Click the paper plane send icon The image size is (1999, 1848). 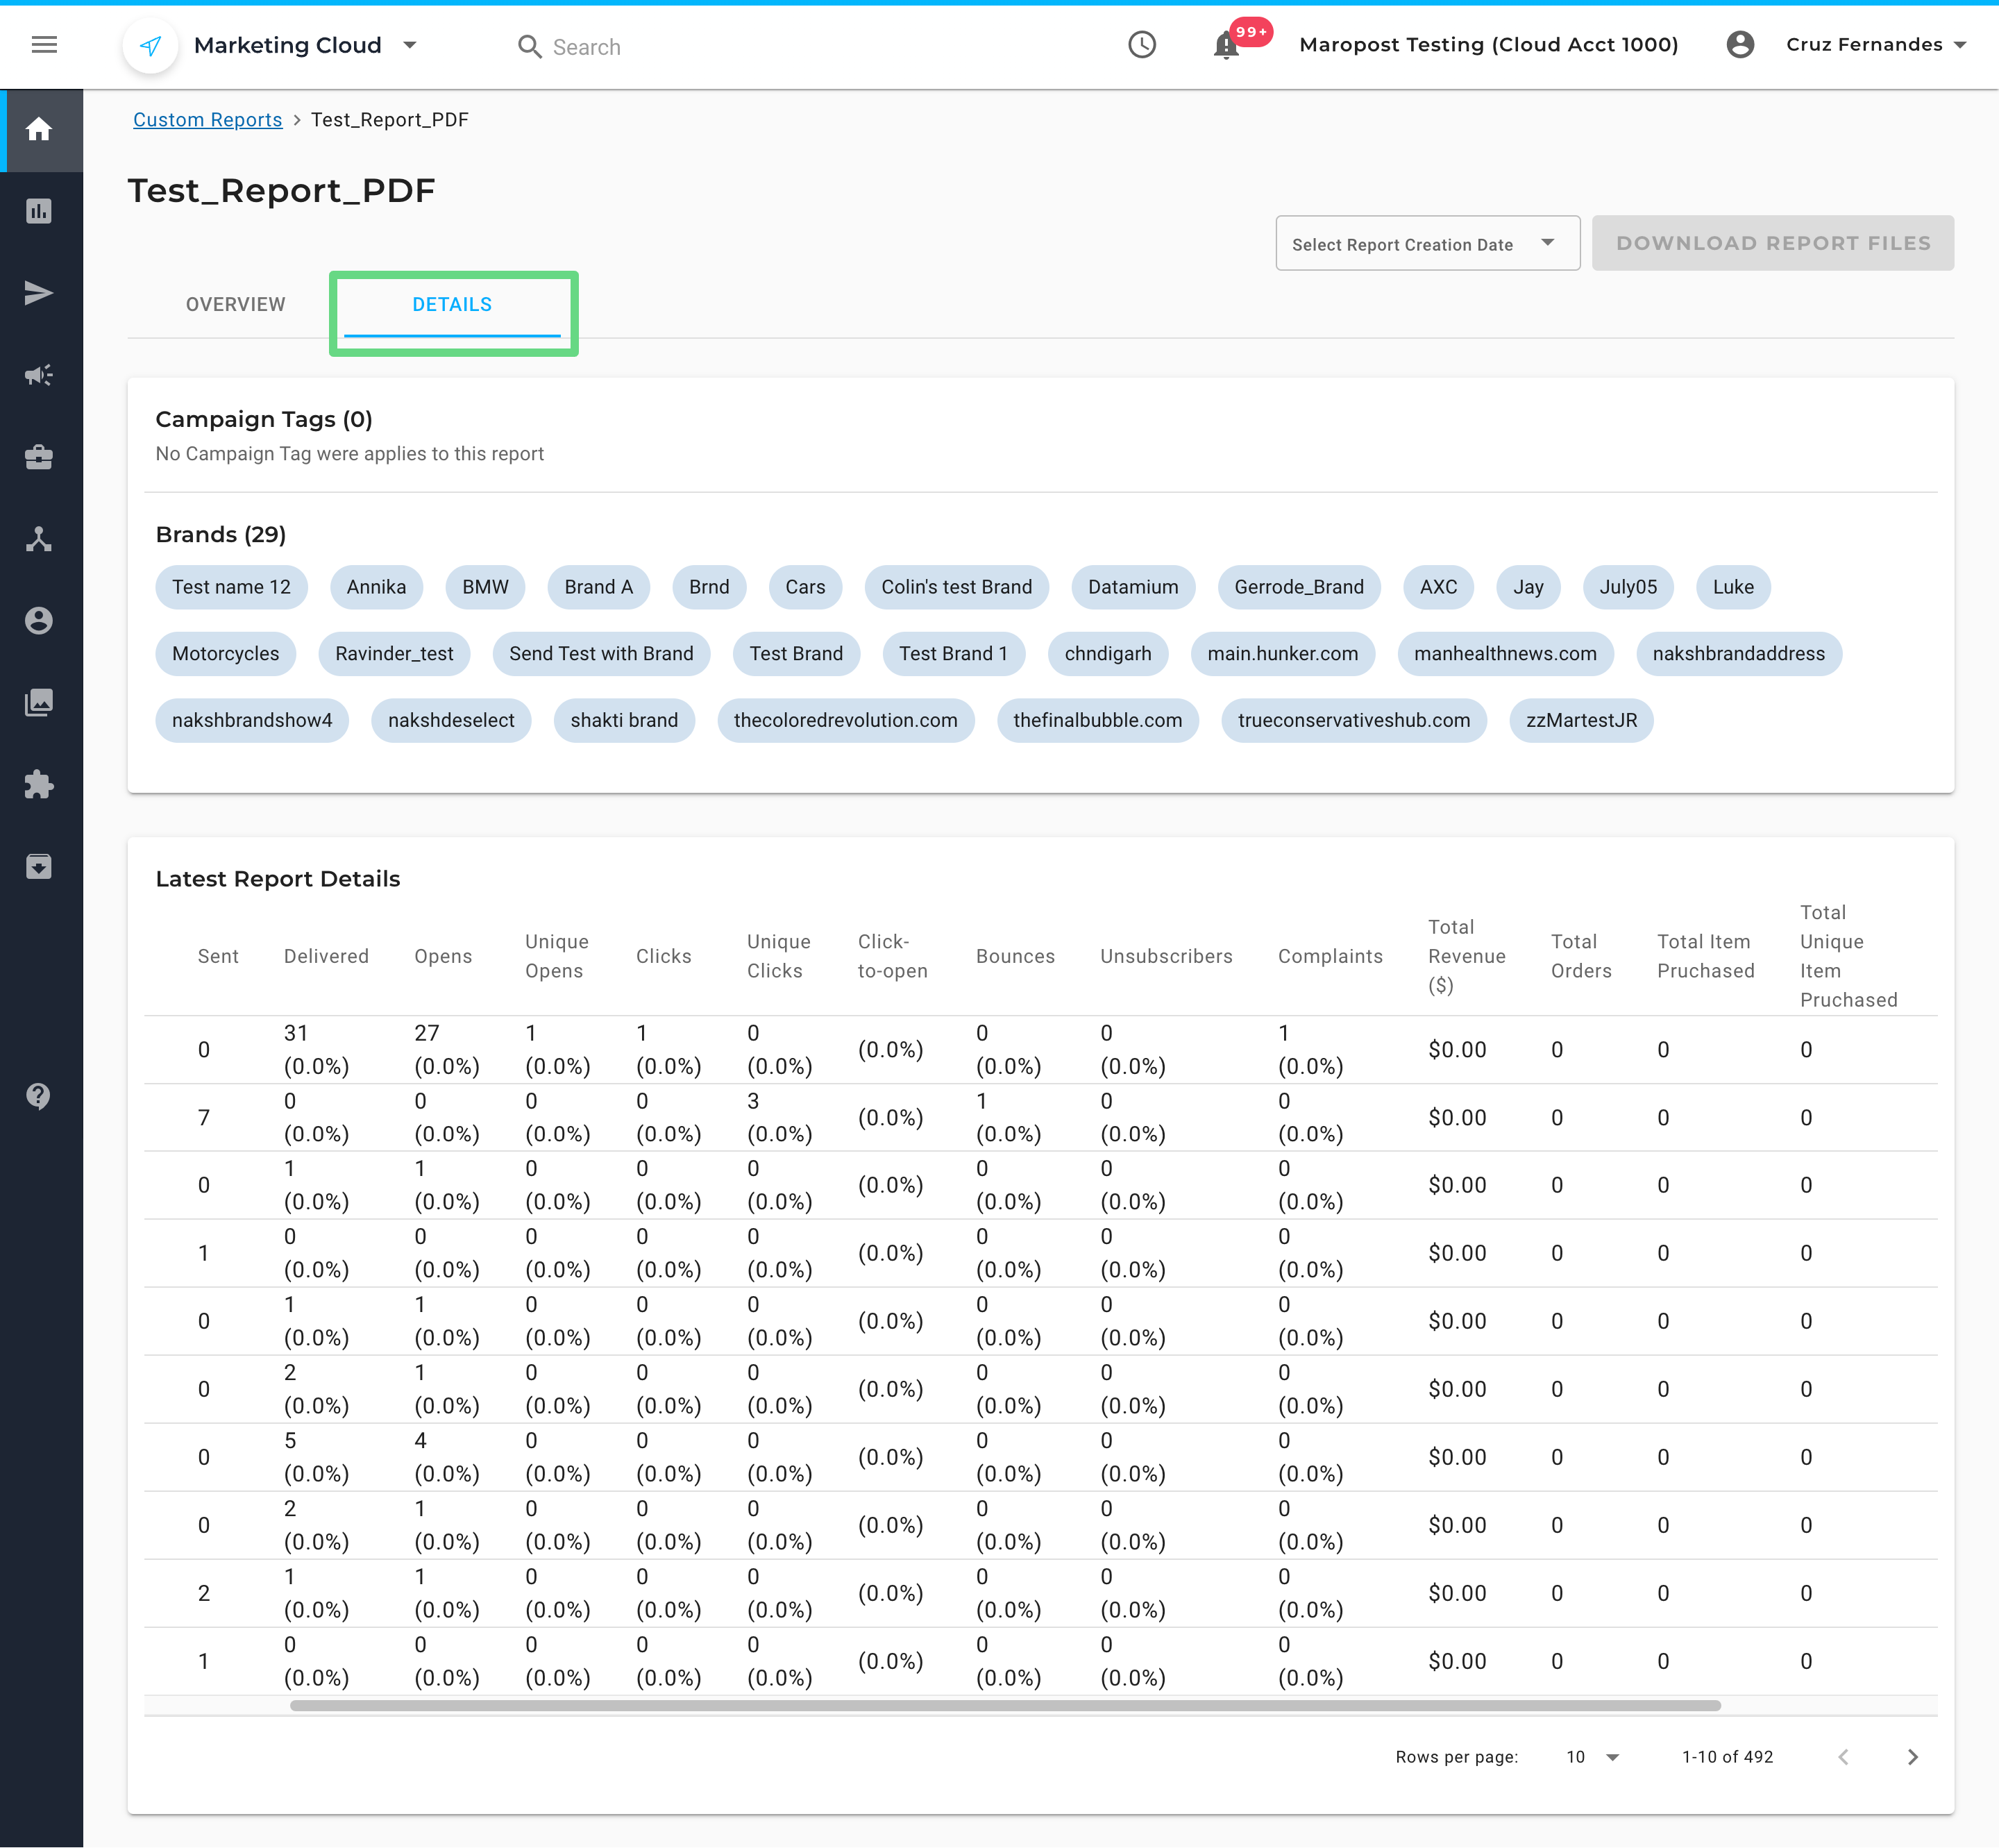click(39, 293)
